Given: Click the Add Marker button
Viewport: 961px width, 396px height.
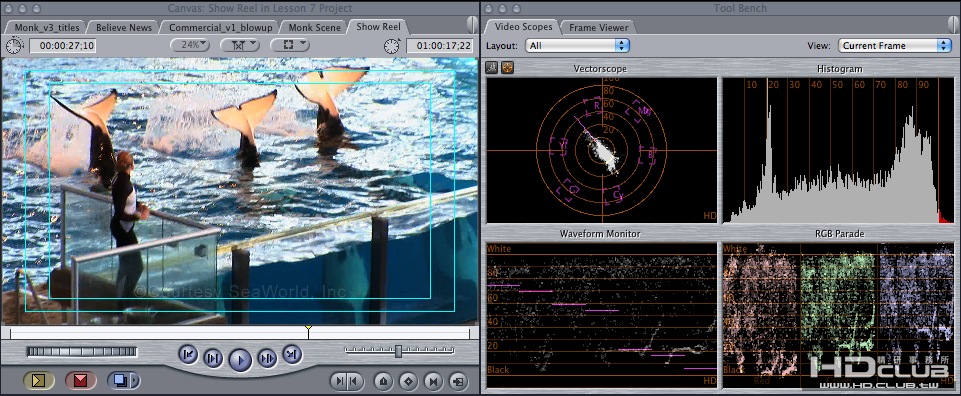Looking at the screenshot, I should click(x=384, y=381).
